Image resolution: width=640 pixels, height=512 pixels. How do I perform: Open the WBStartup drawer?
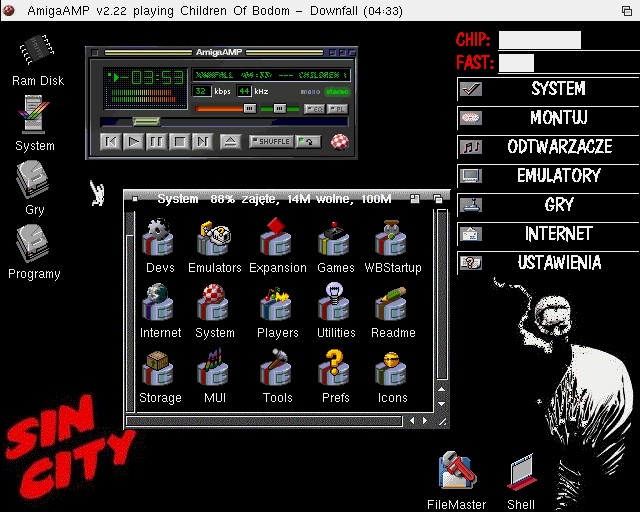click(x=391, y=238)
